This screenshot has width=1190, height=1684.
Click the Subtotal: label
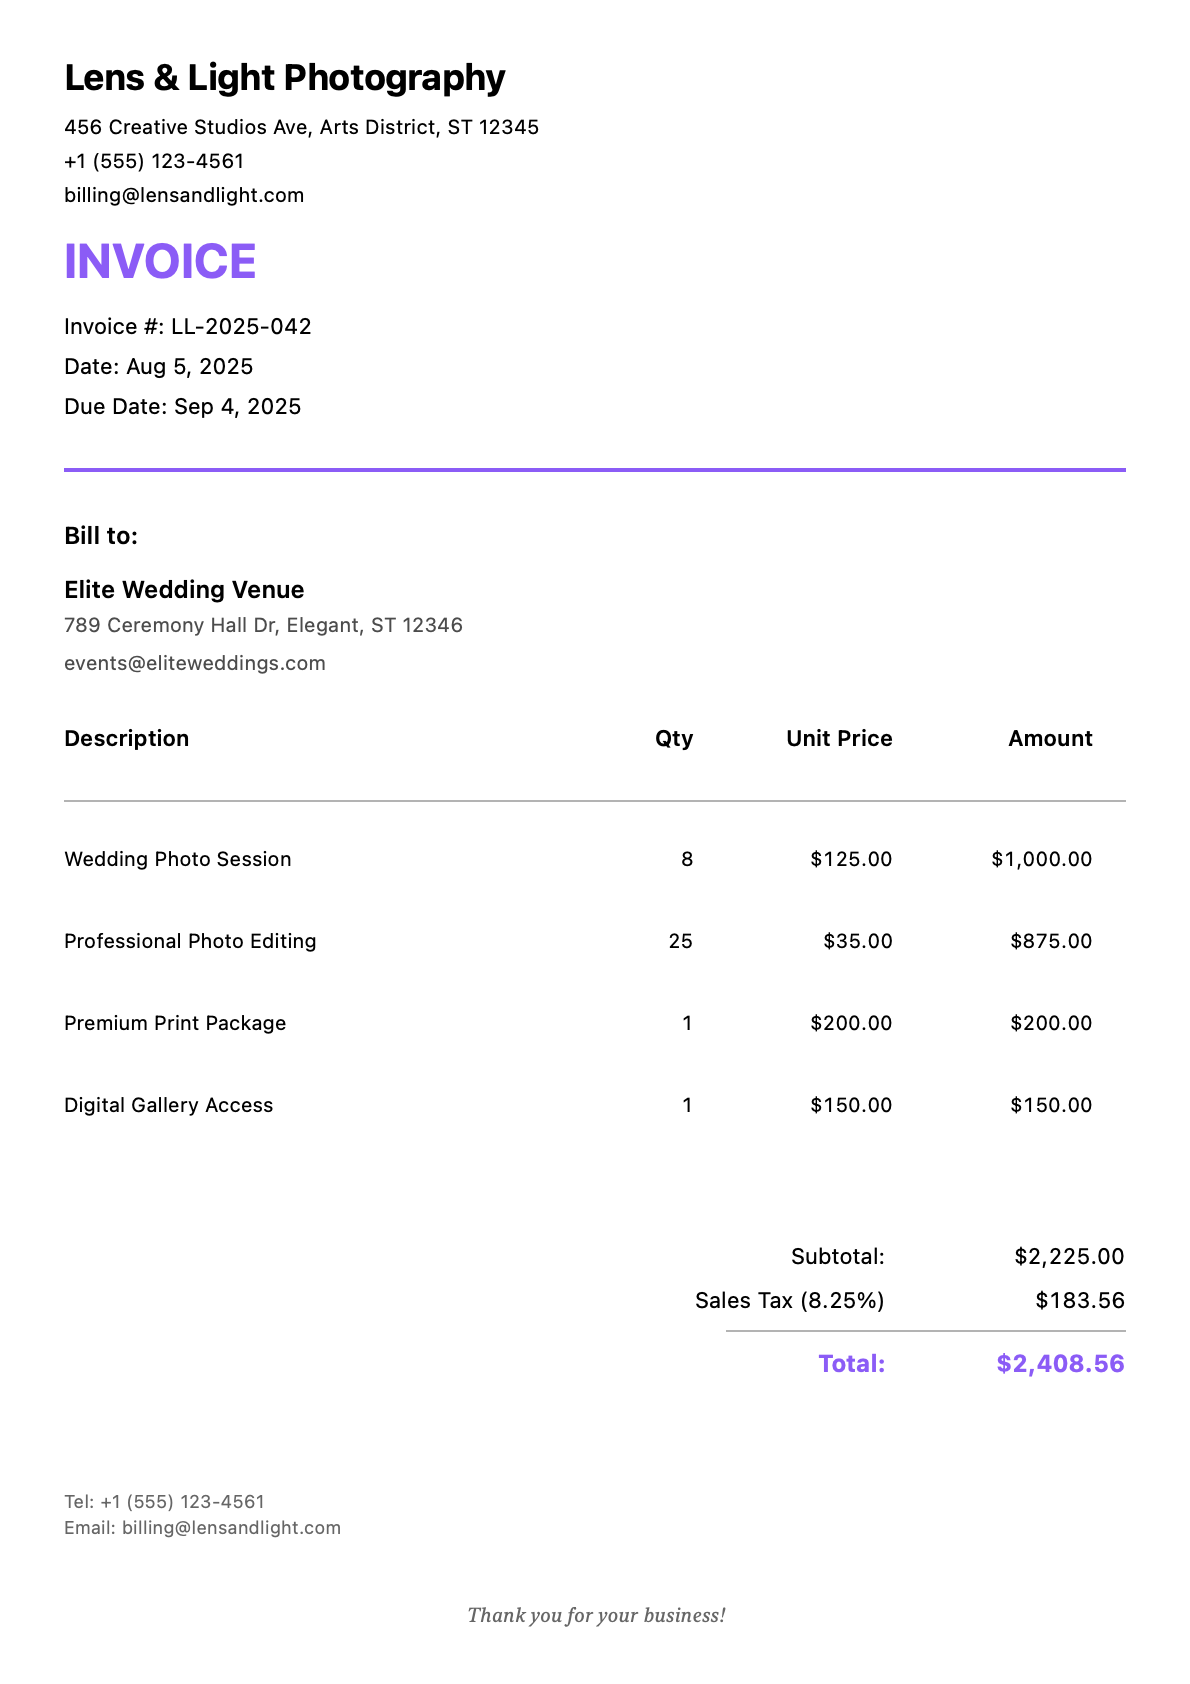838,1256
